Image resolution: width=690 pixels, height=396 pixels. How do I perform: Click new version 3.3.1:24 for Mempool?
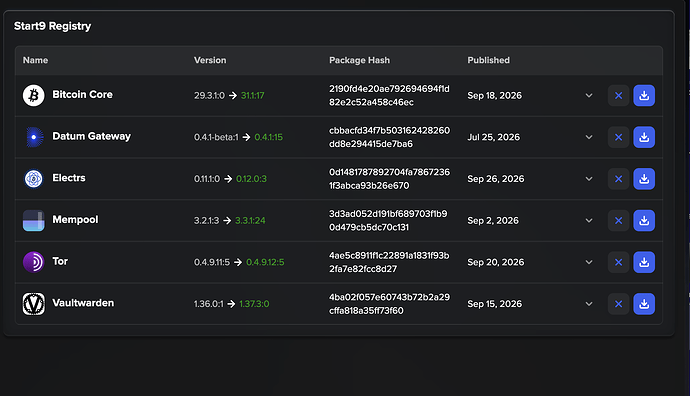[250, 220]
